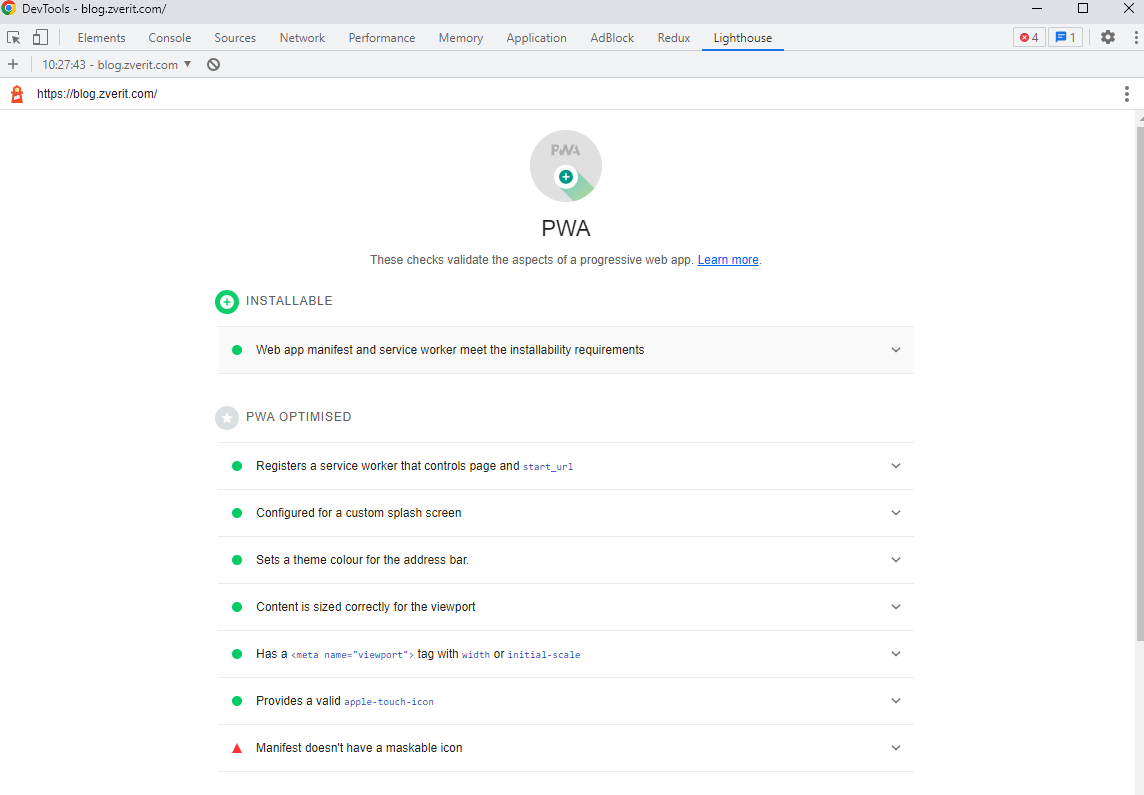Click the PWA Optimised star icon

click(x=227, y=418)
